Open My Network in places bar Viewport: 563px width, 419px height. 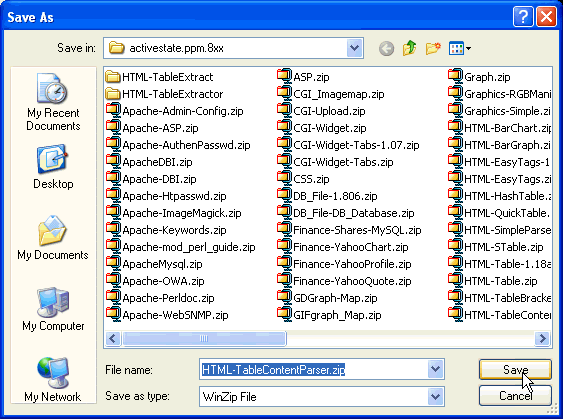pyautogui.click(x=53, y=380)
